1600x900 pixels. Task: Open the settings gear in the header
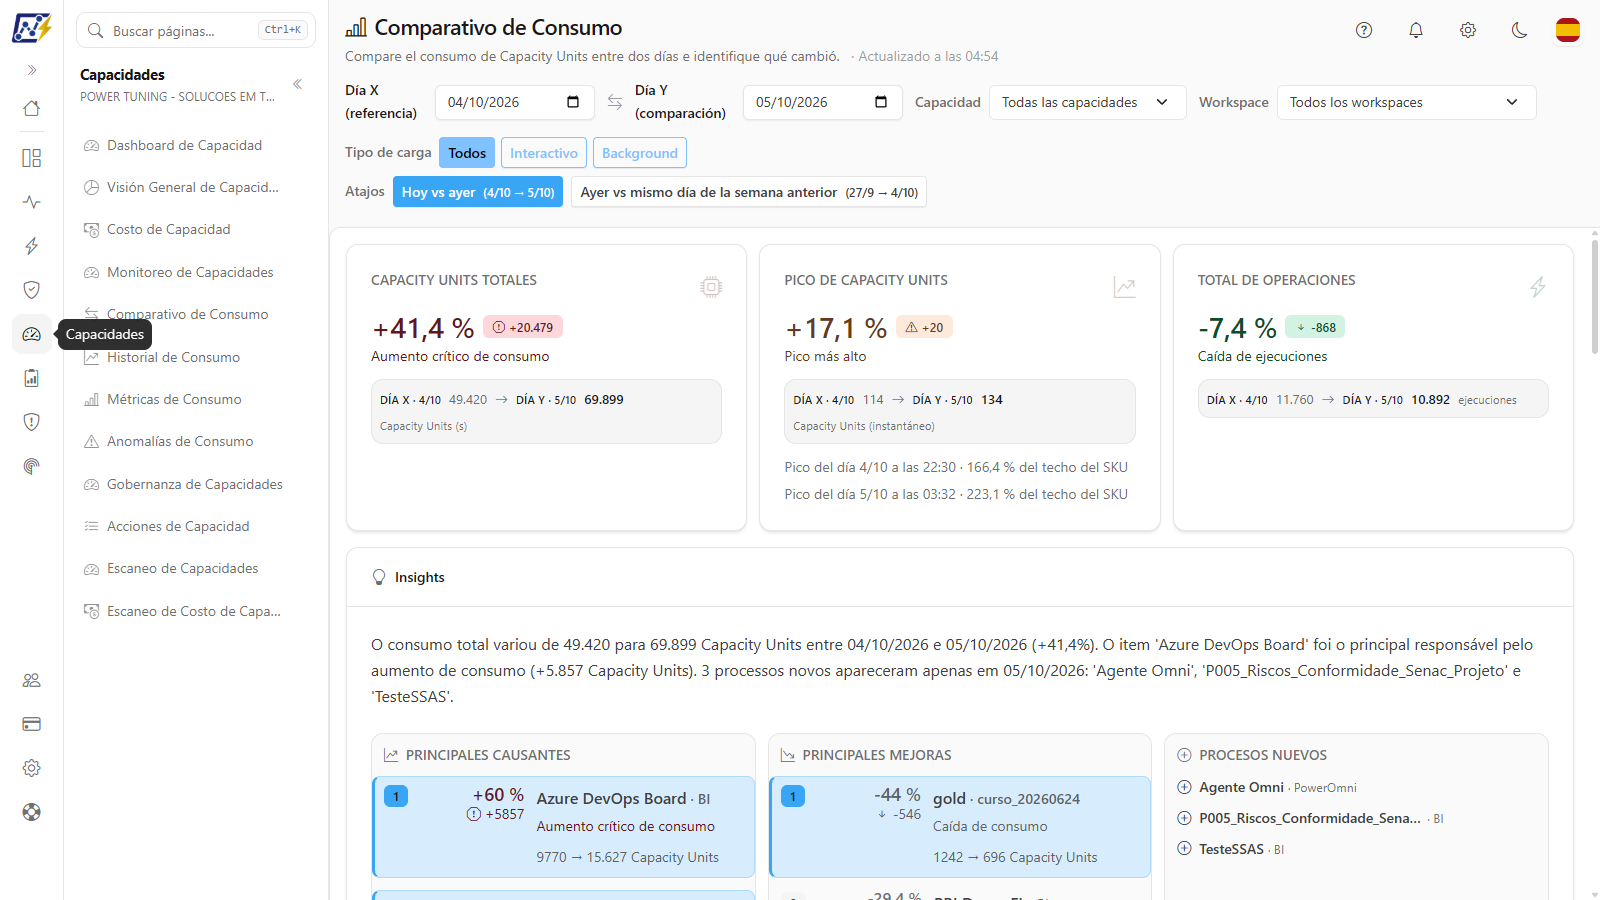tap(1468, 30)
